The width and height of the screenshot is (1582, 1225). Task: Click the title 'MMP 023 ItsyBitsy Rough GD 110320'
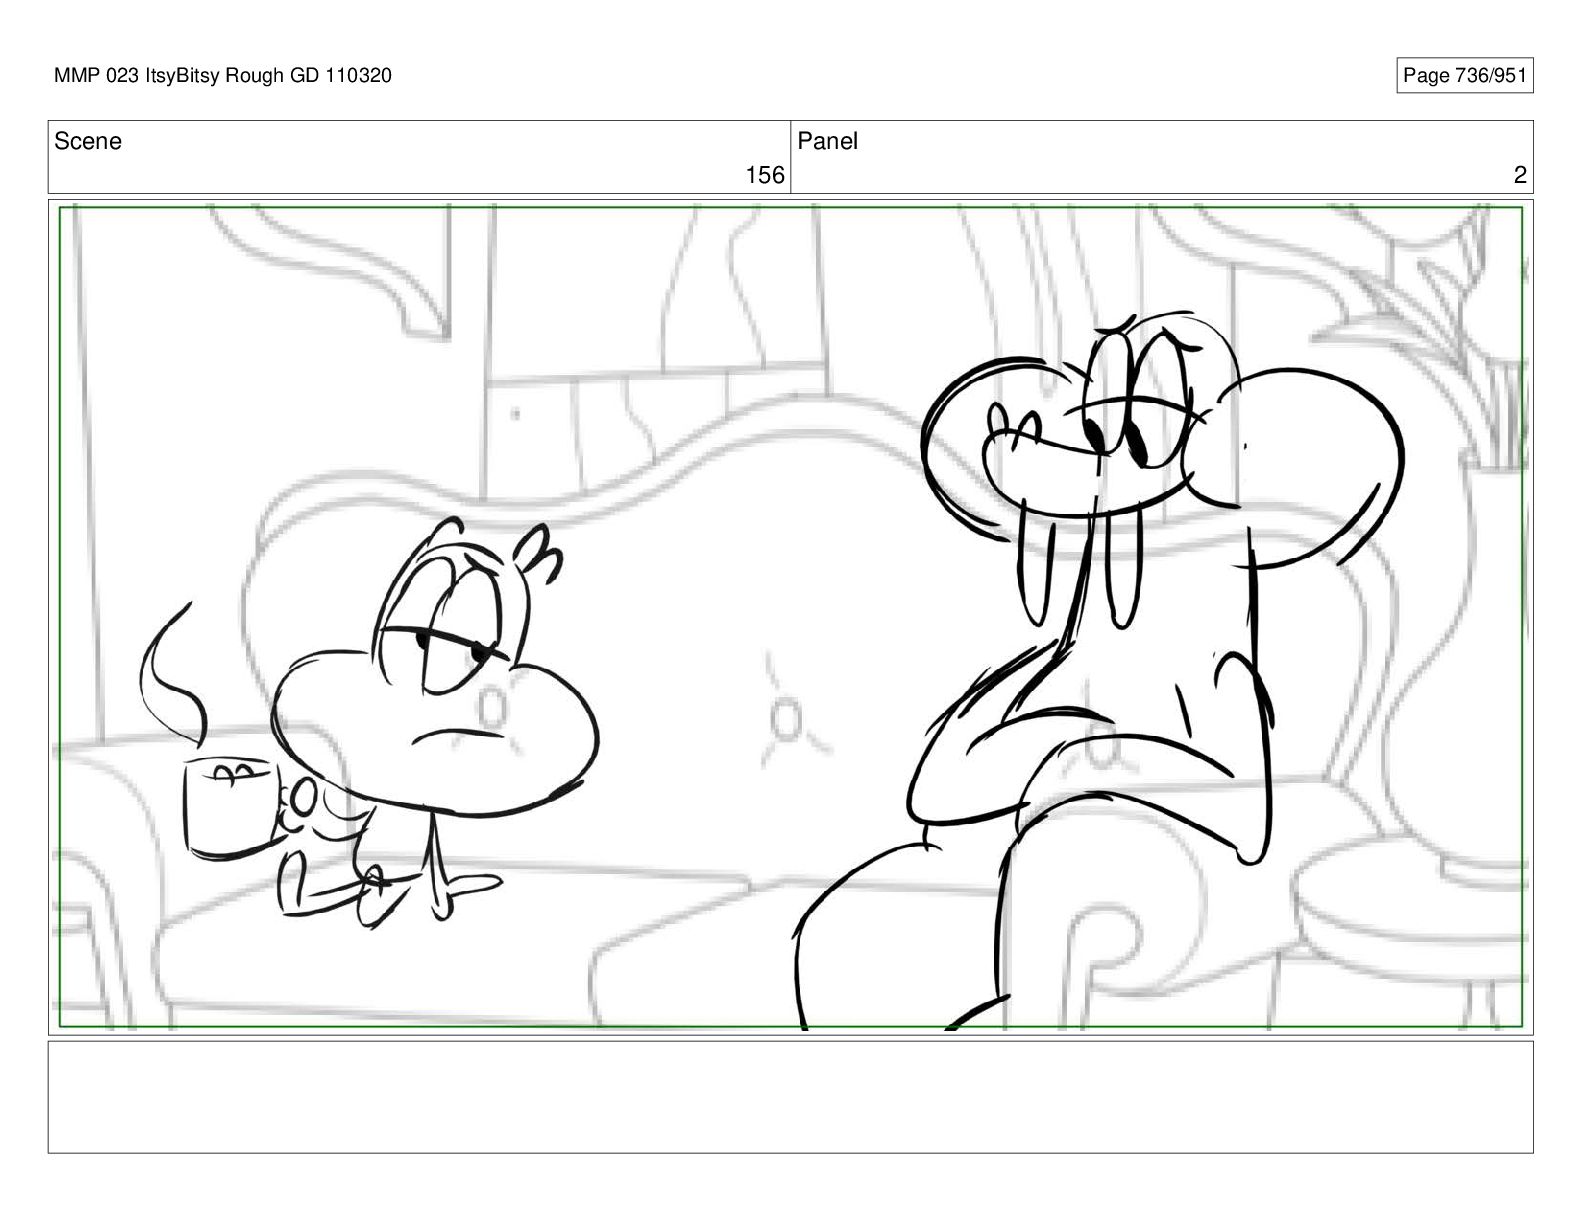coord(223,75)
